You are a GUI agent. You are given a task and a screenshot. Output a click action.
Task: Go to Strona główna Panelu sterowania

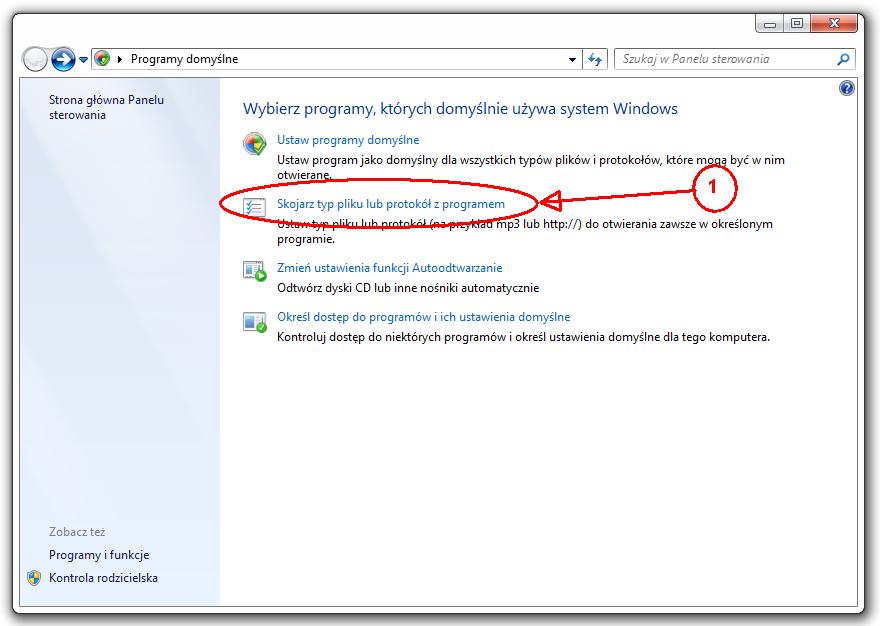coord(106,107)
